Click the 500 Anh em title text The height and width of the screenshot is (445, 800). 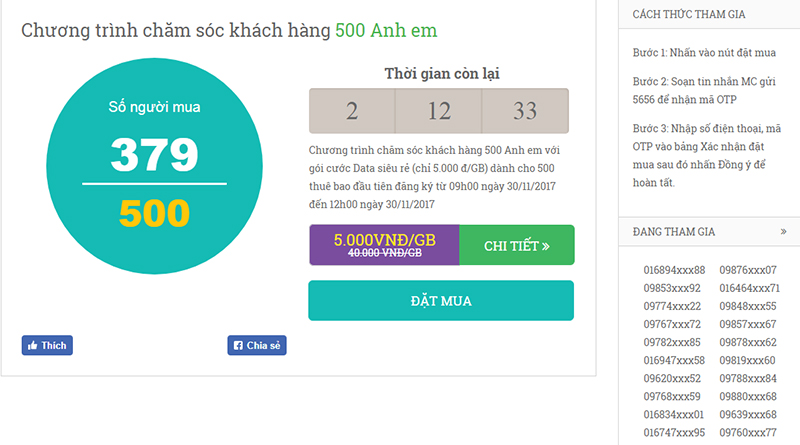pyautogui.click(x=386, y=30)
